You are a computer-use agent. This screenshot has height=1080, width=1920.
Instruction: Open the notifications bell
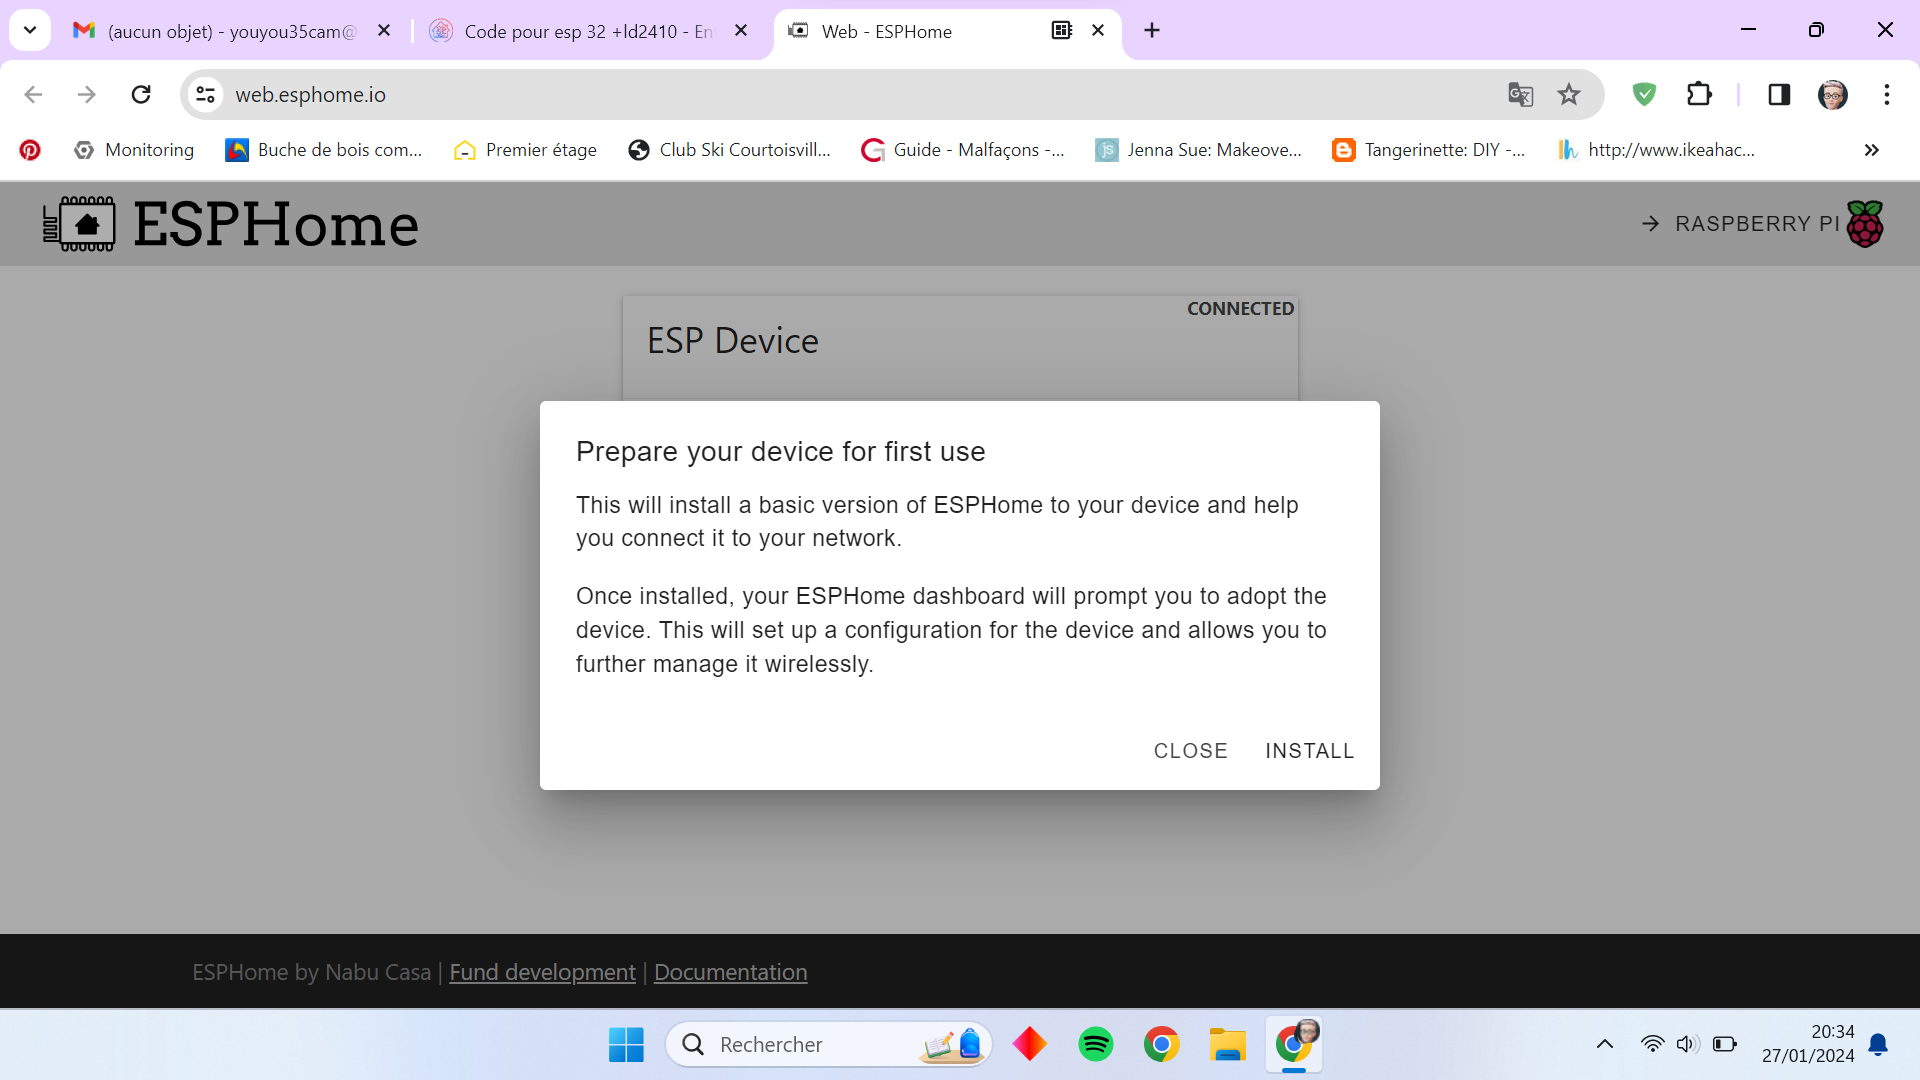tap(1878, 1045)
